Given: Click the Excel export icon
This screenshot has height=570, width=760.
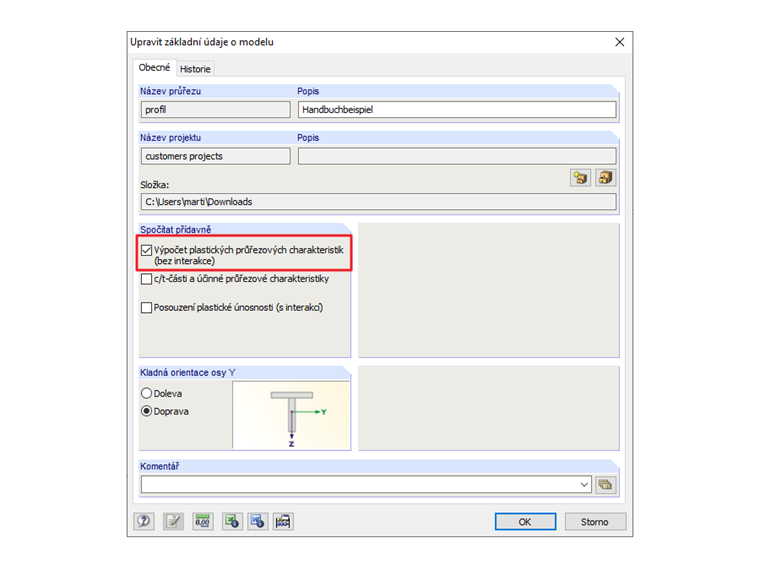Looking at the screenshot, I should coord(232,522).
